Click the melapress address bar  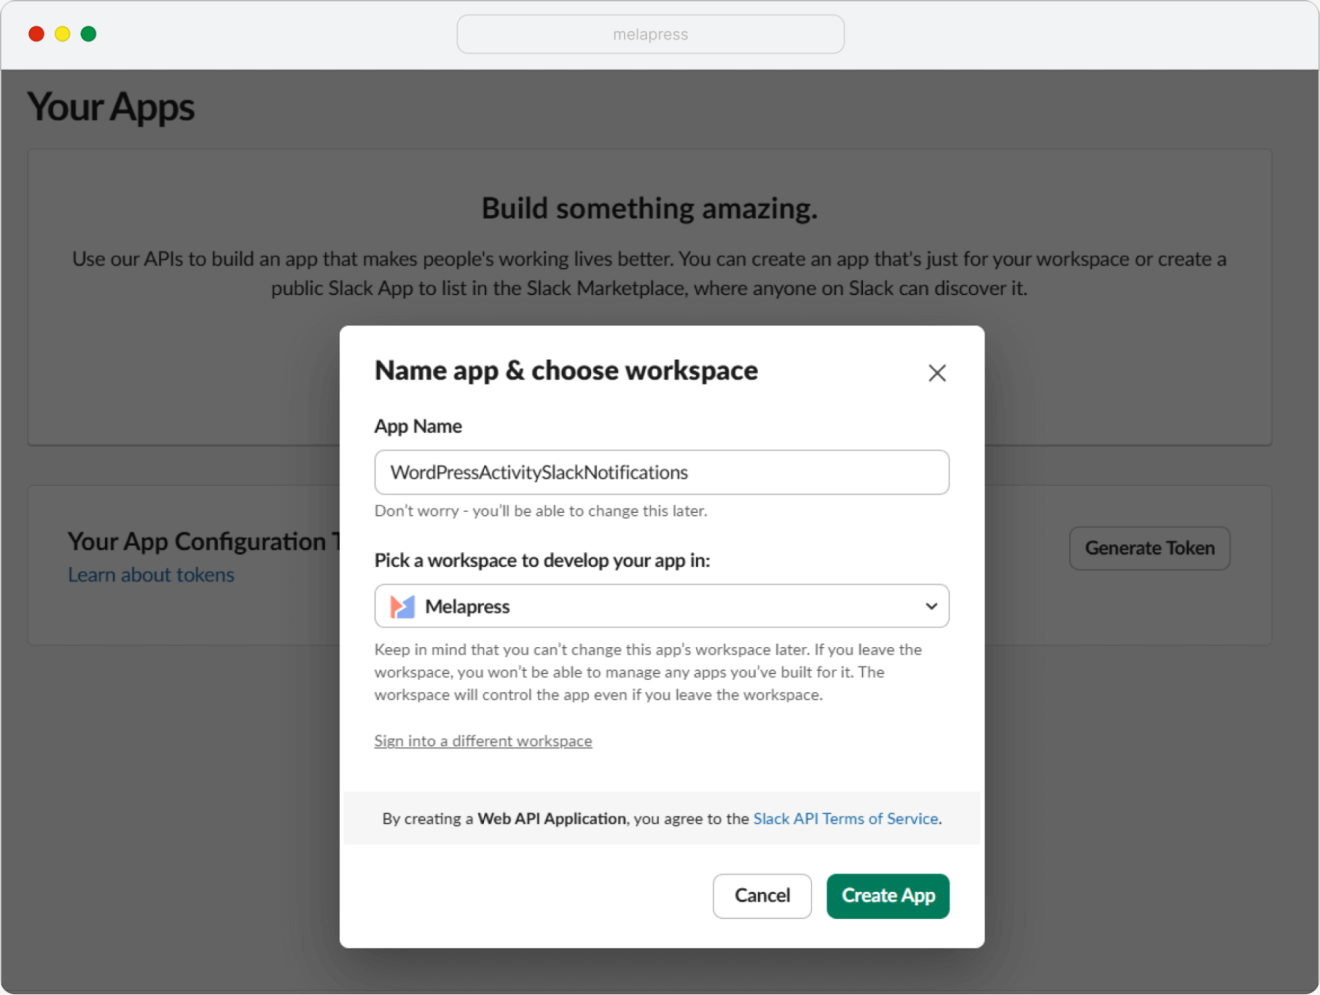click(x=651, y=34)
